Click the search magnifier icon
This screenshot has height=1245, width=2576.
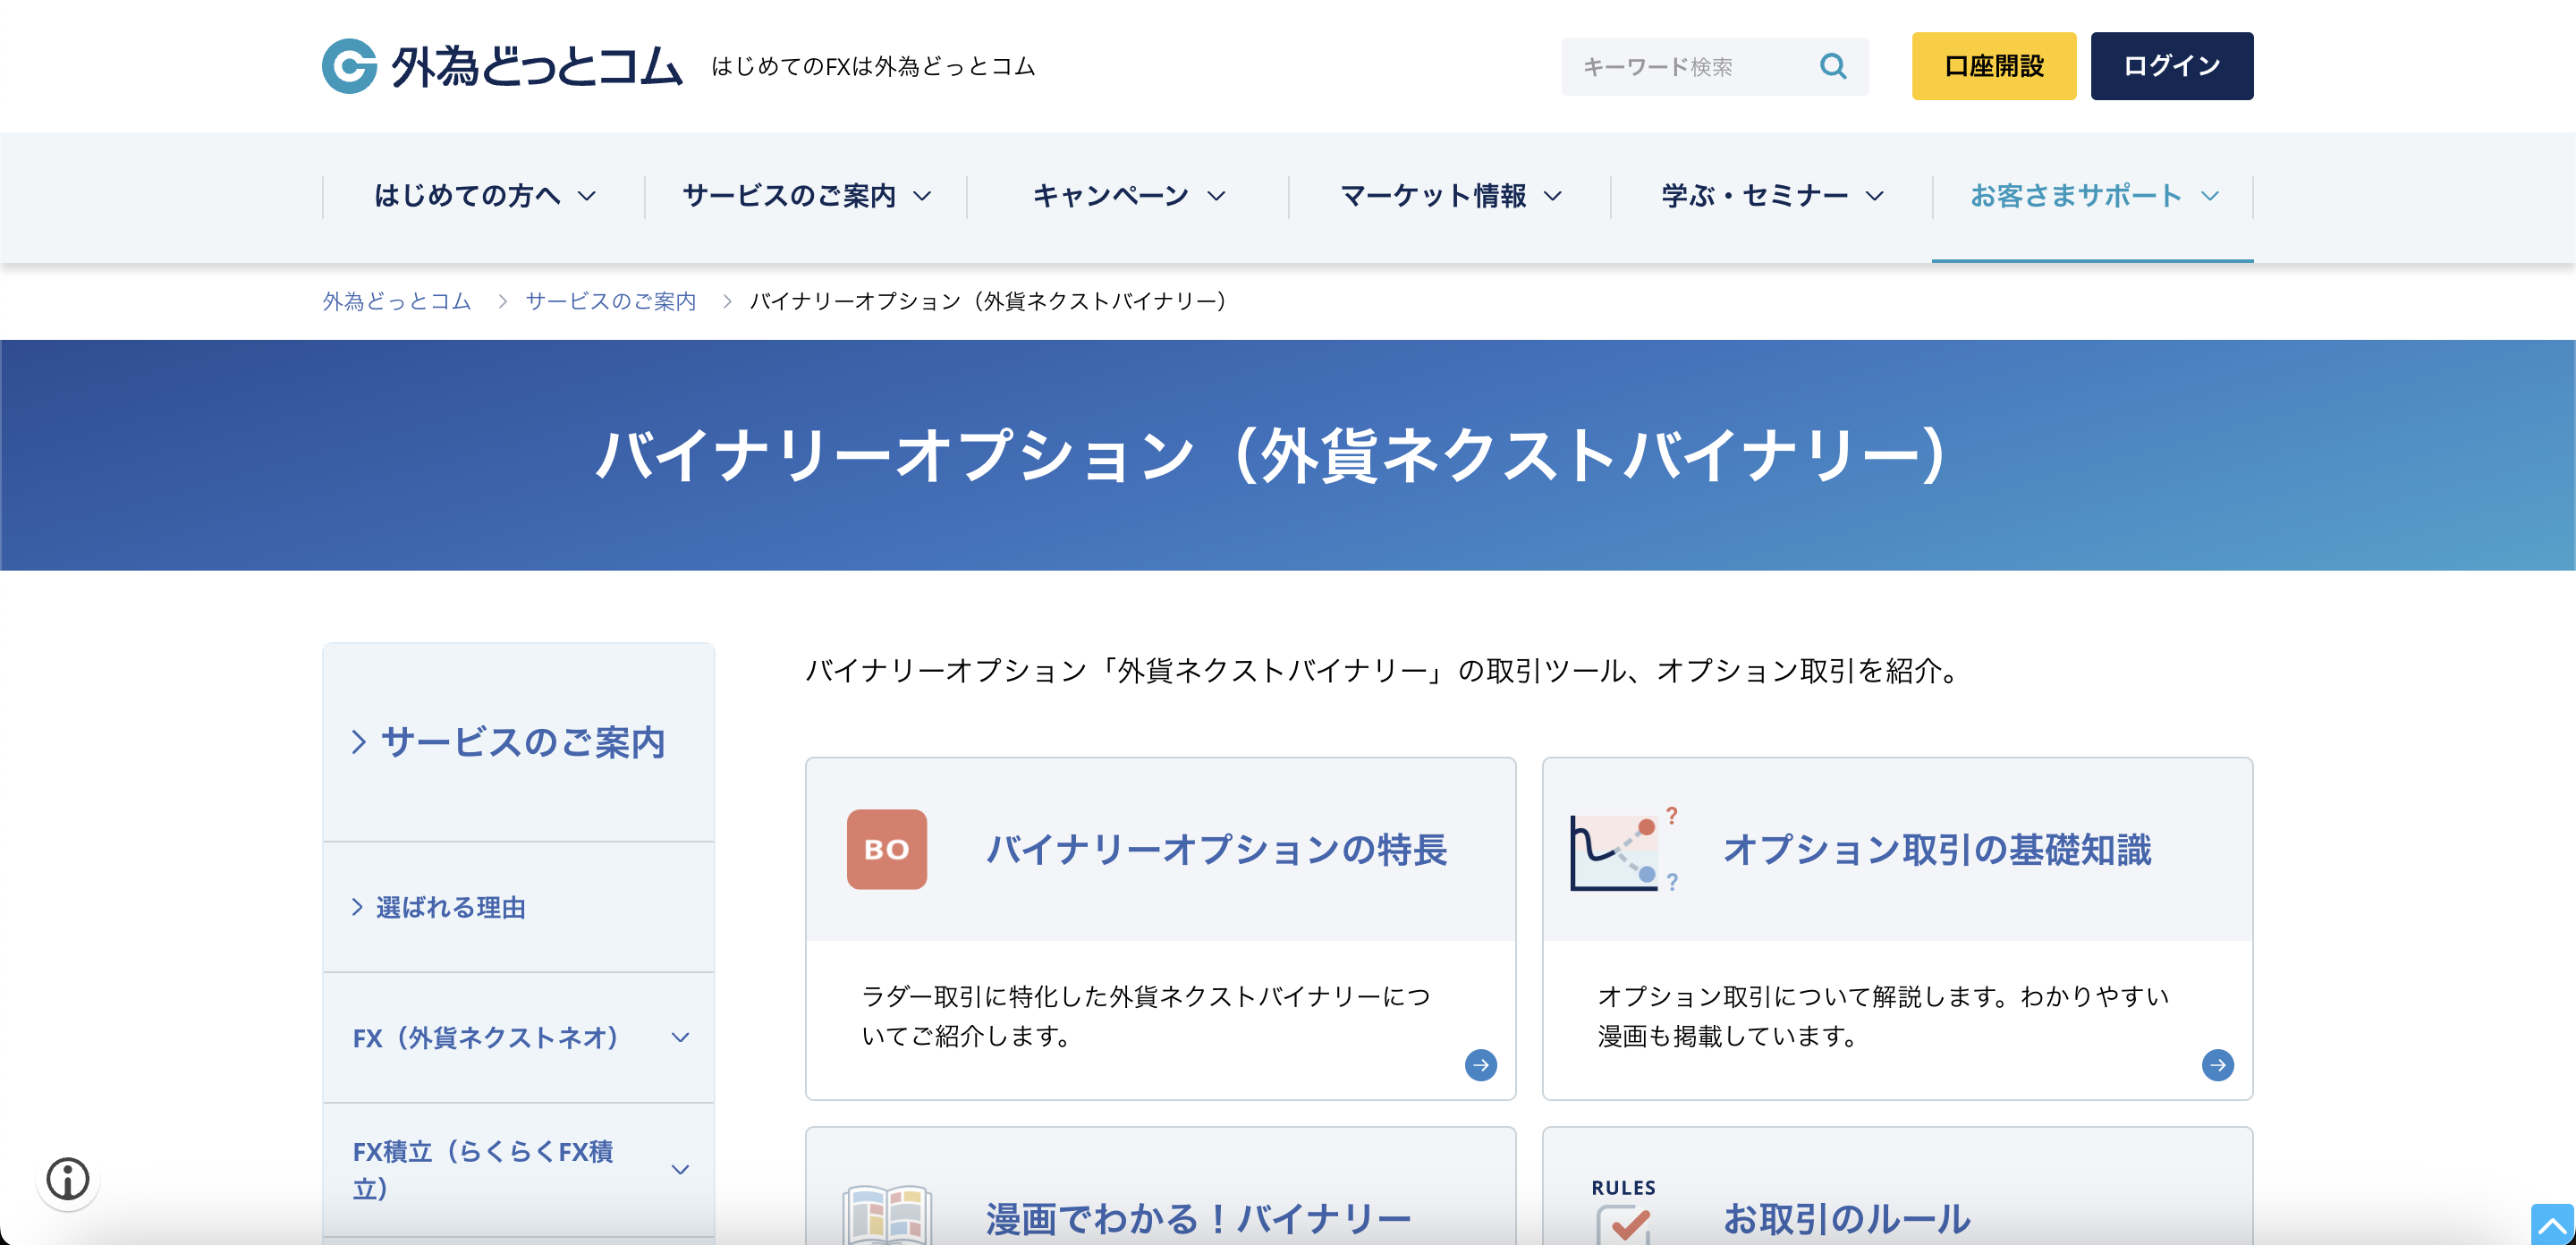click(x=1832, y=66)
